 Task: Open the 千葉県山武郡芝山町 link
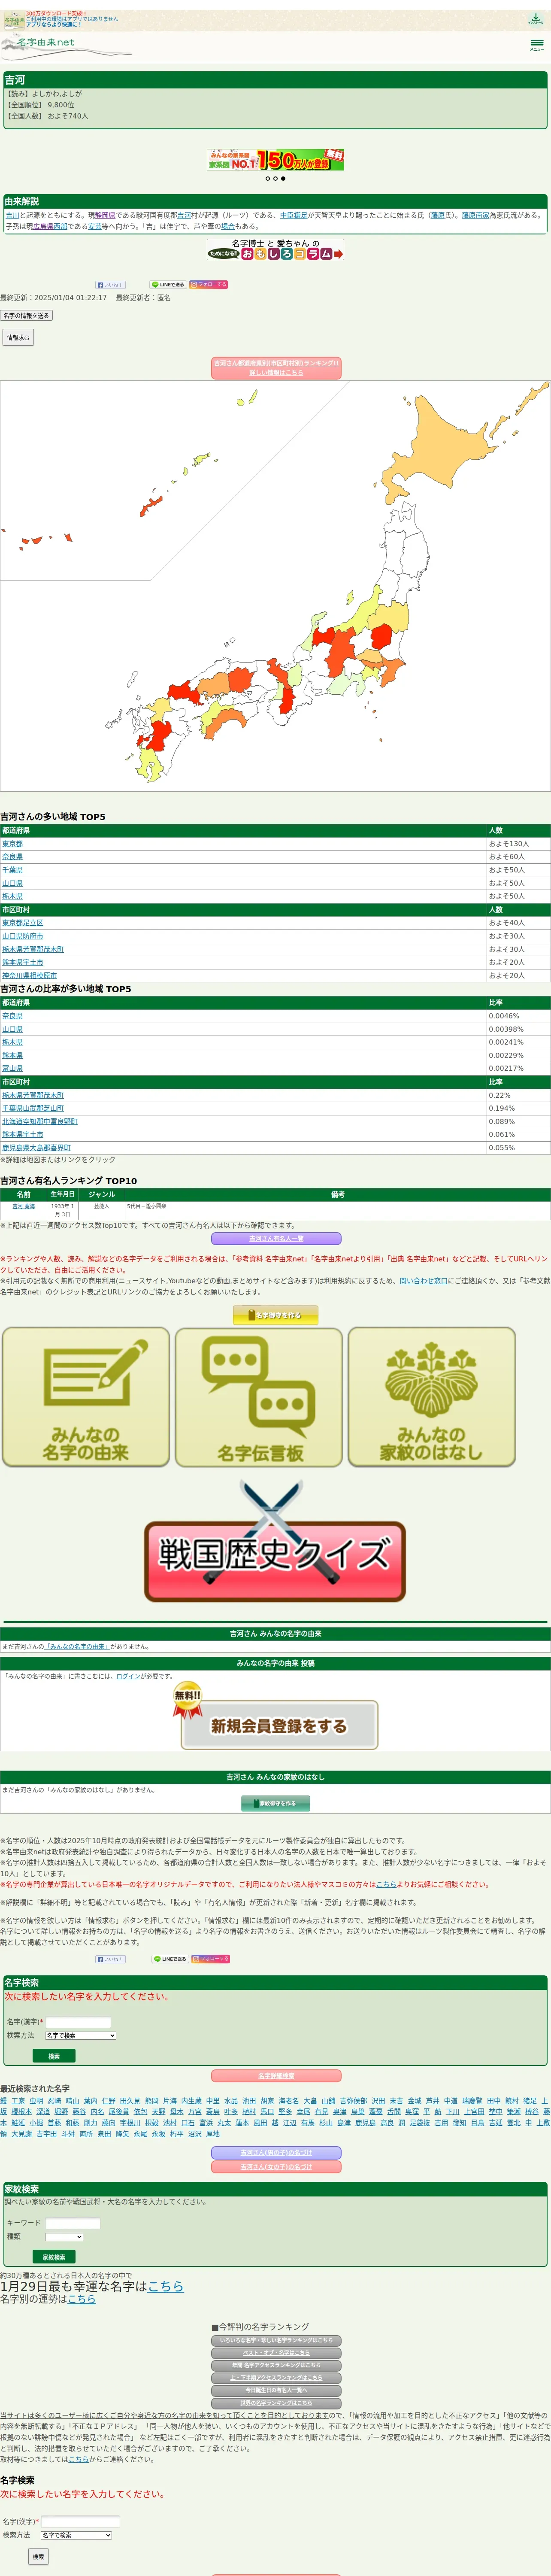coord(33,1108)
